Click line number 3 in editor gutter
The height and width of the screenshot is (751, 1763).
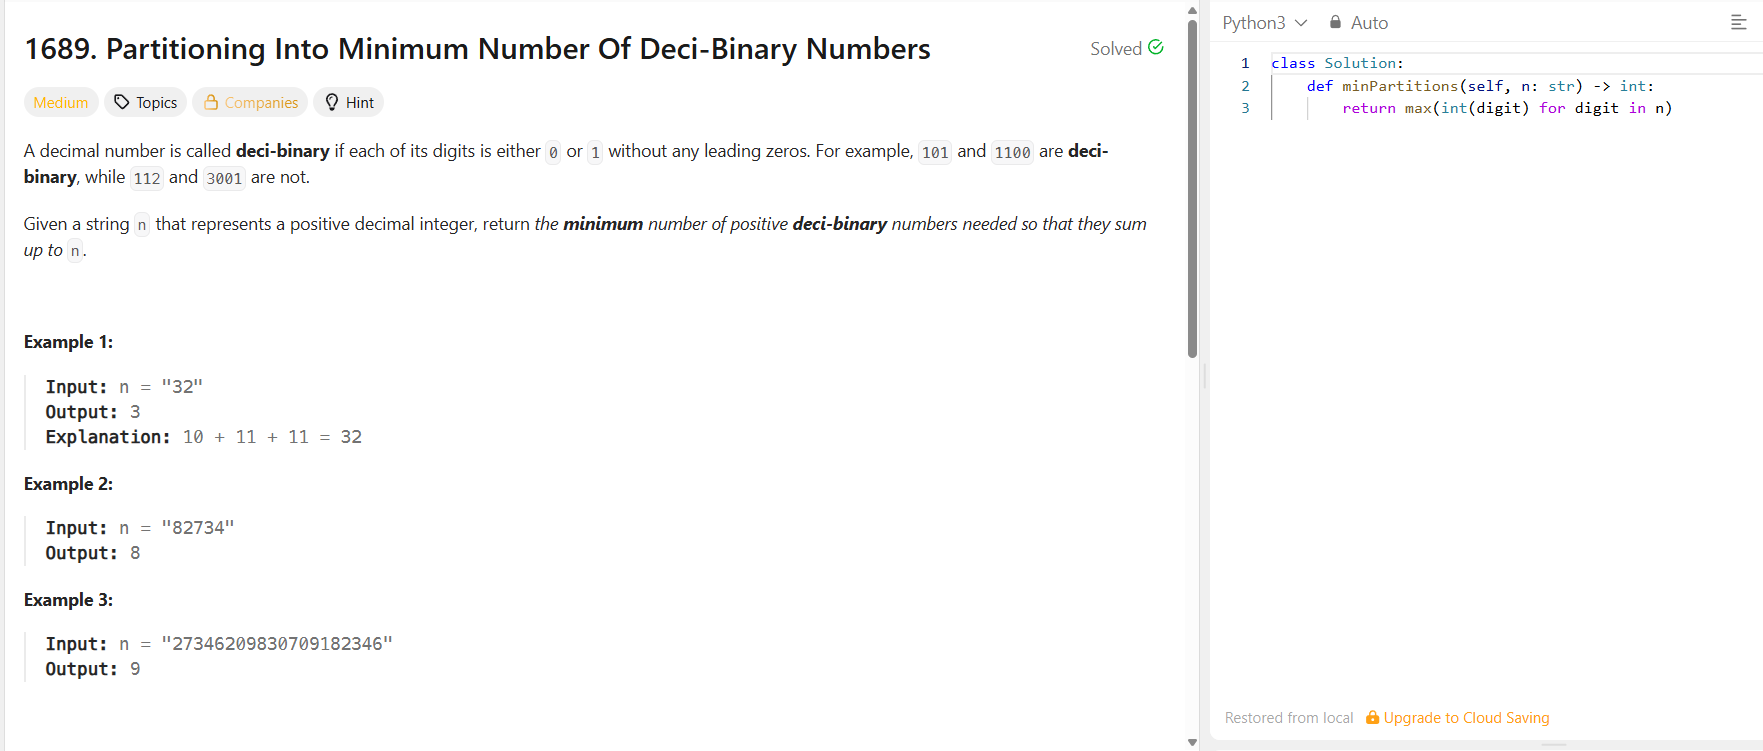click(1245, 108)
